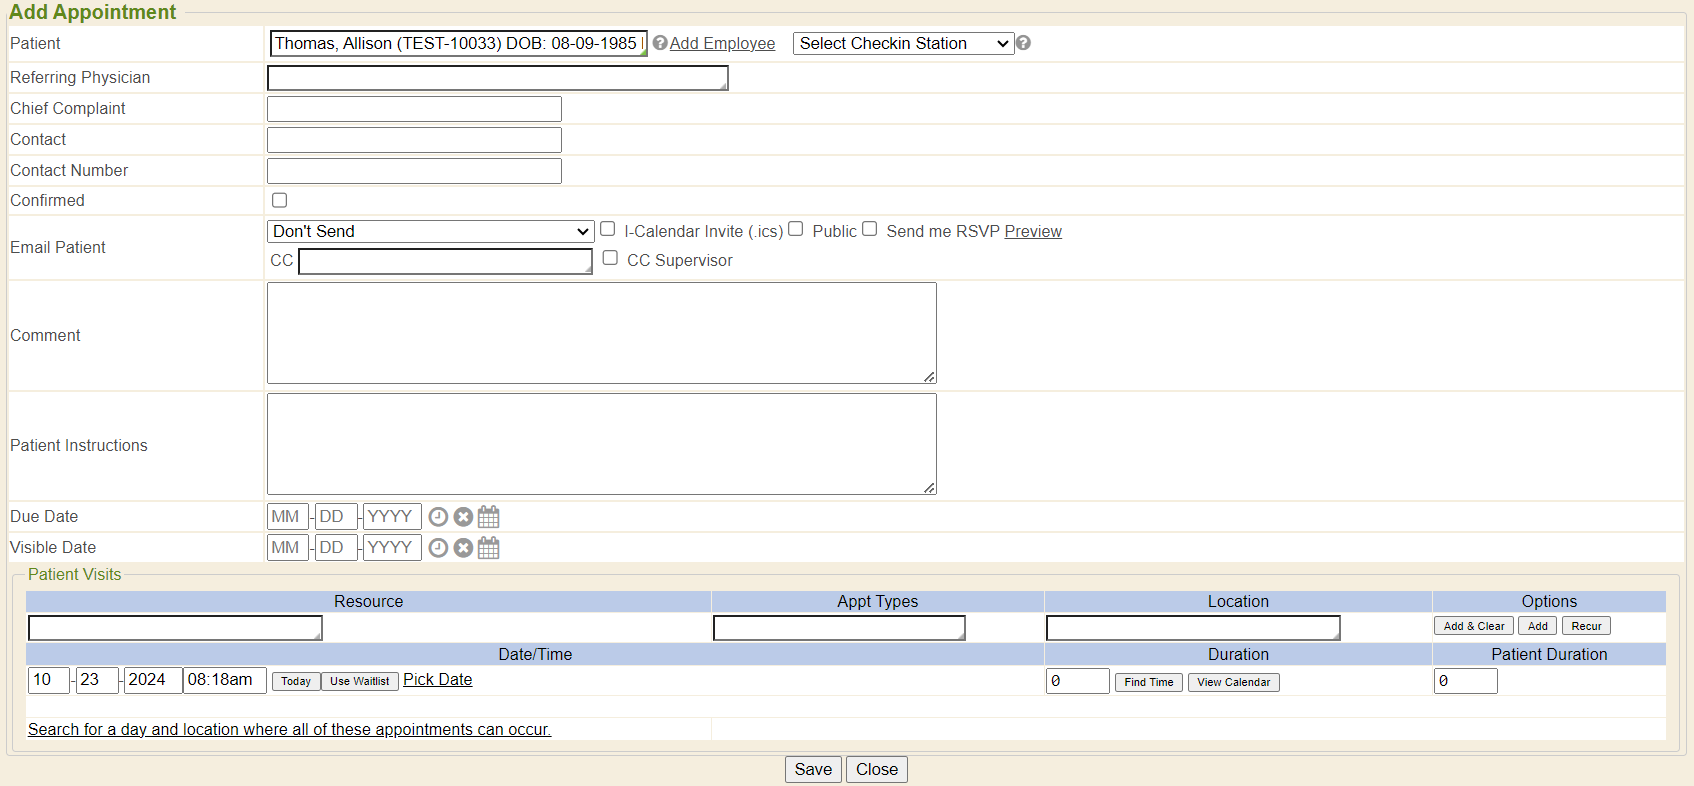Click the Resource selection field

pos(175,628)
